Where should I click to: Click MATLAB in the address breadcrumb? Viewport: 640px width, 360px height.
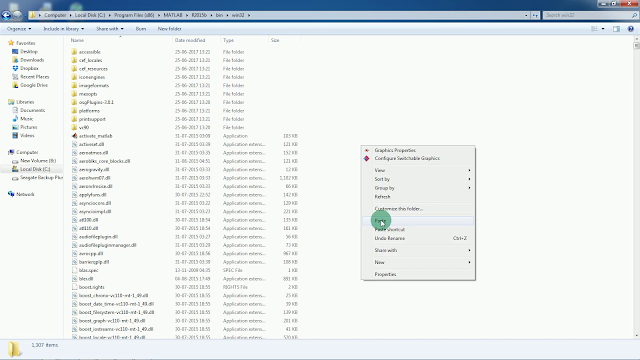tap(173, 15)
